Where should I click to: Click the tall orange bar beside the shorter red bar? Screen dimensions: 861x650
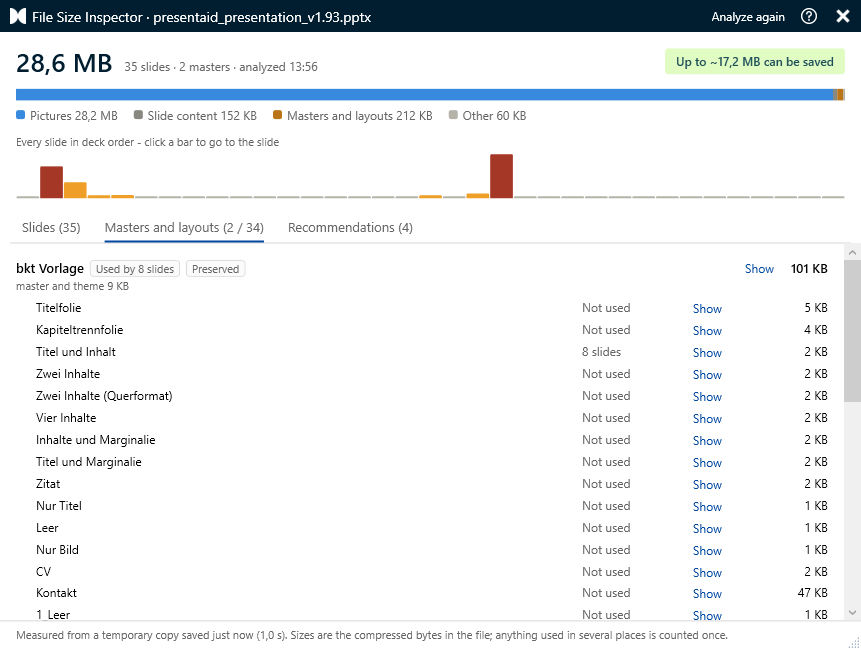[75, 190]
